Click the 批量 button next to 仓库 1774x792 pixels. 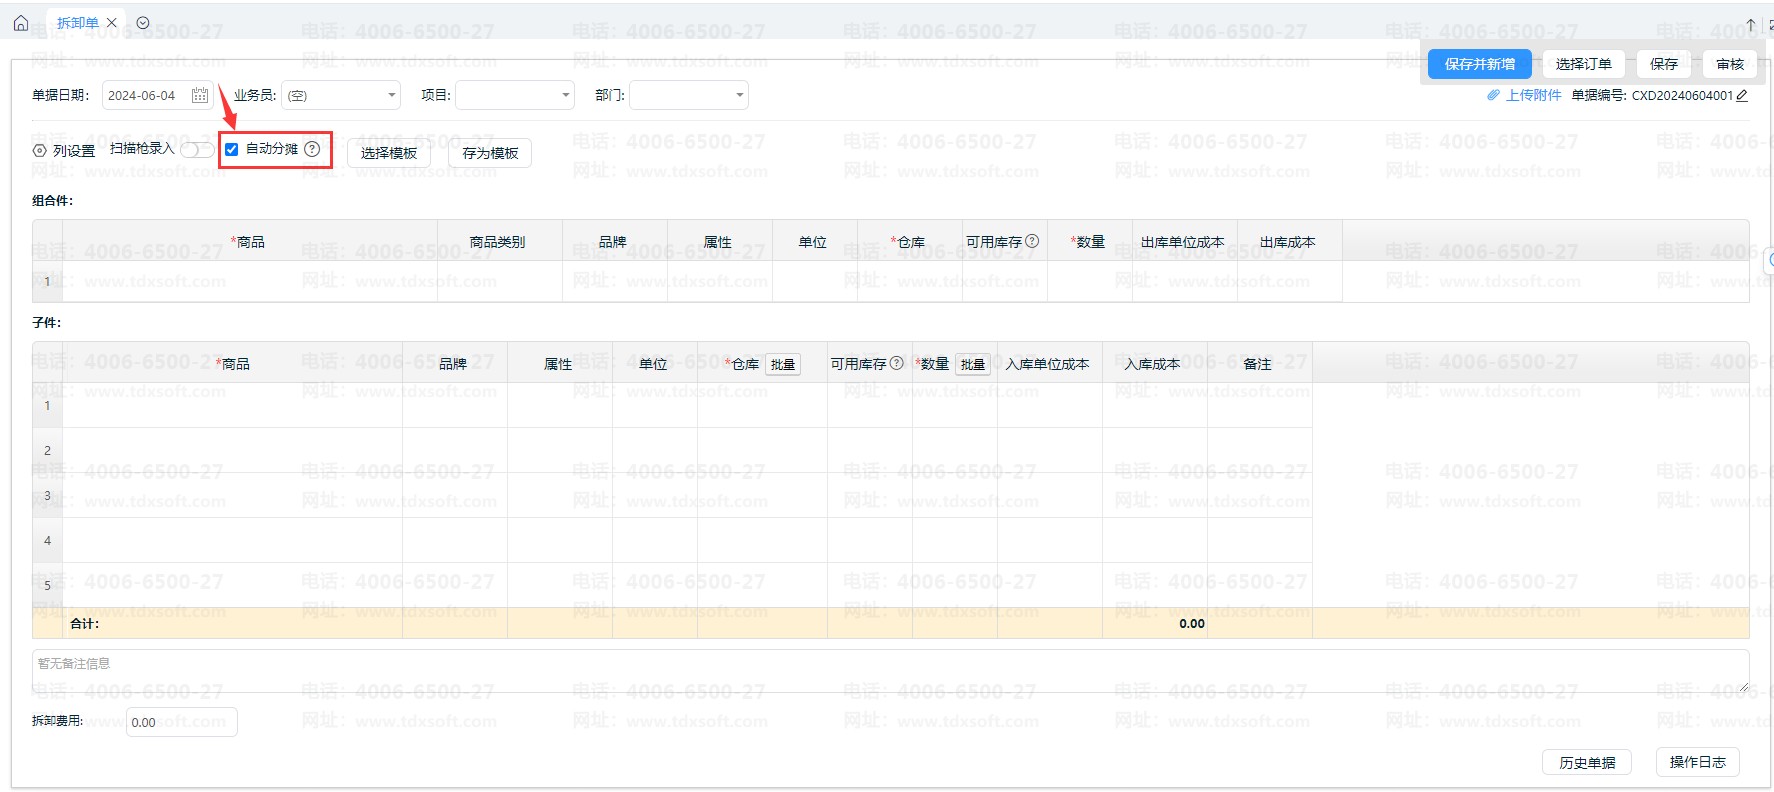[x=783, y=364]
